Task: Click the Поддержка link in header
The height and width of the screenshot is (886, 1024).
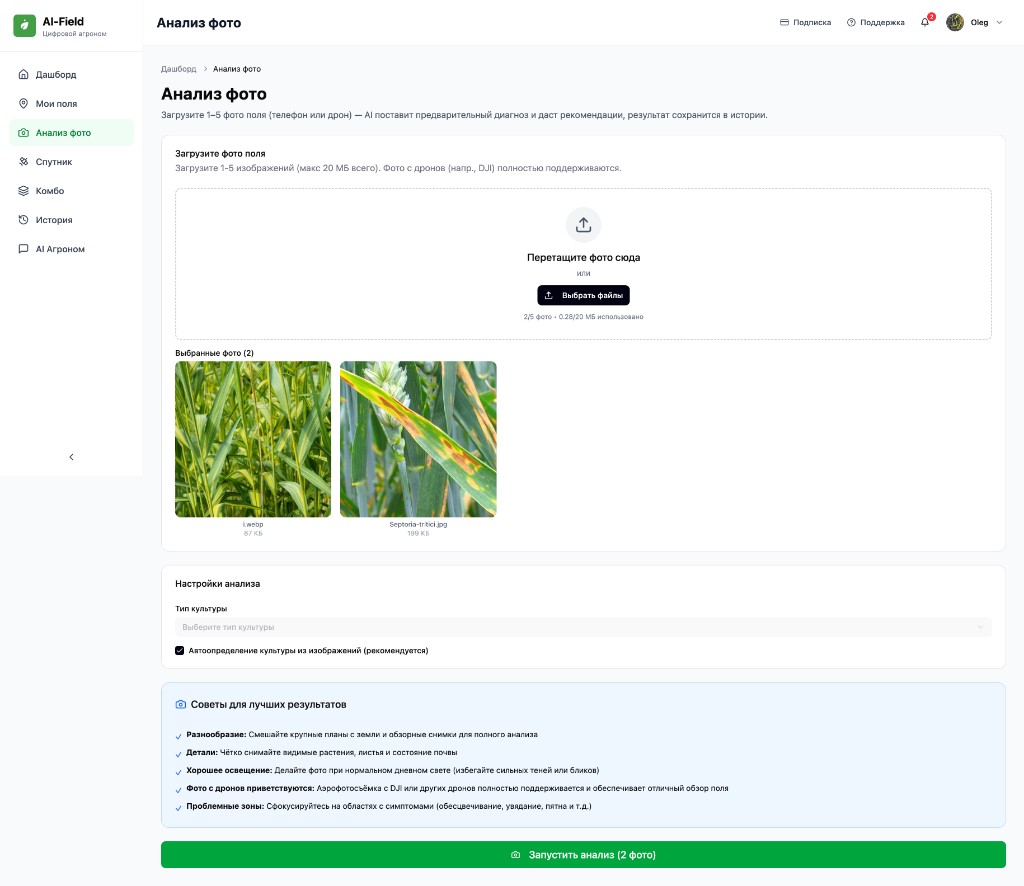Action: click(875, 22)
